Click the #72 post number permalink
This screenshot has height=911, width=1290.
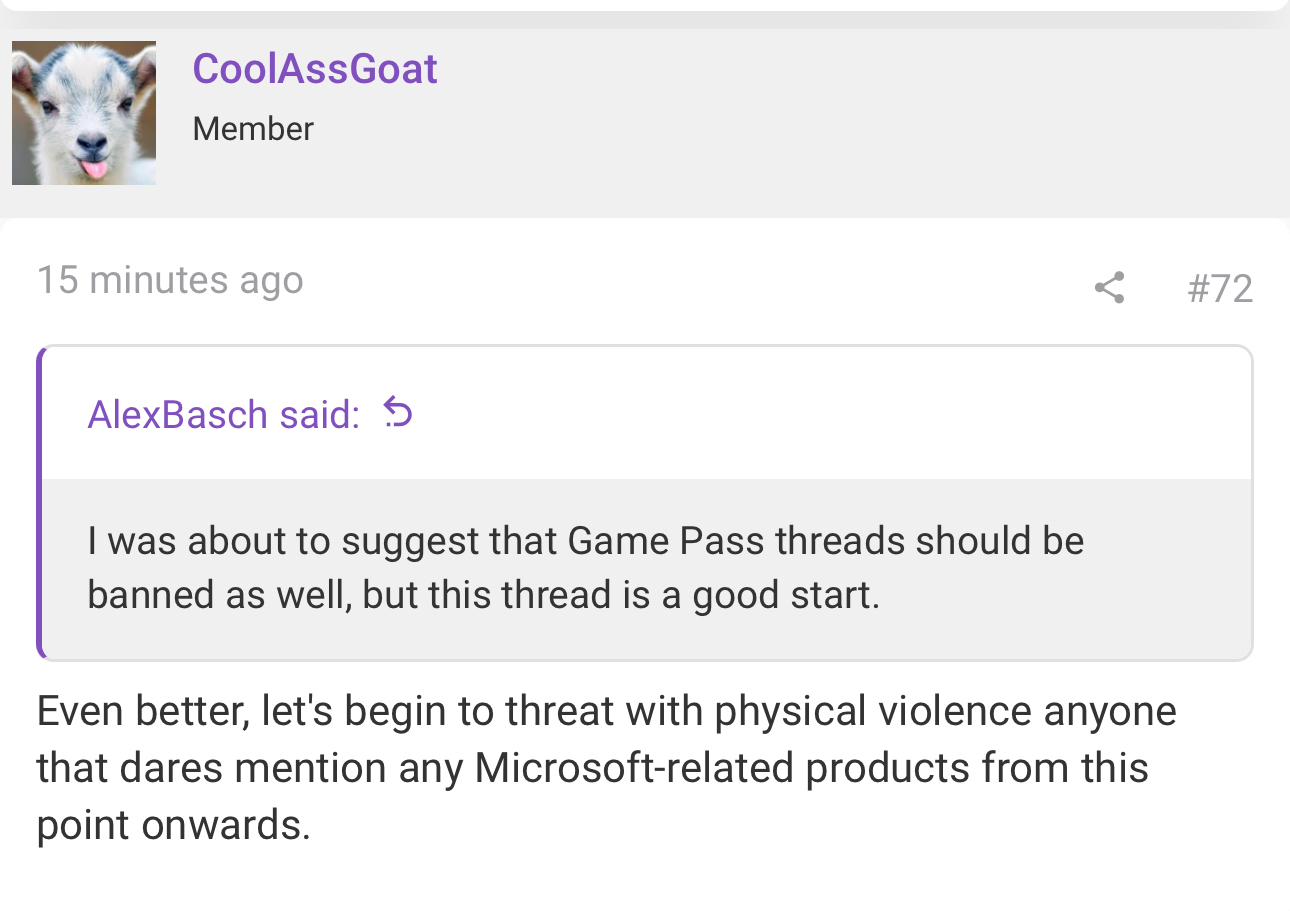coord(1219,289)
